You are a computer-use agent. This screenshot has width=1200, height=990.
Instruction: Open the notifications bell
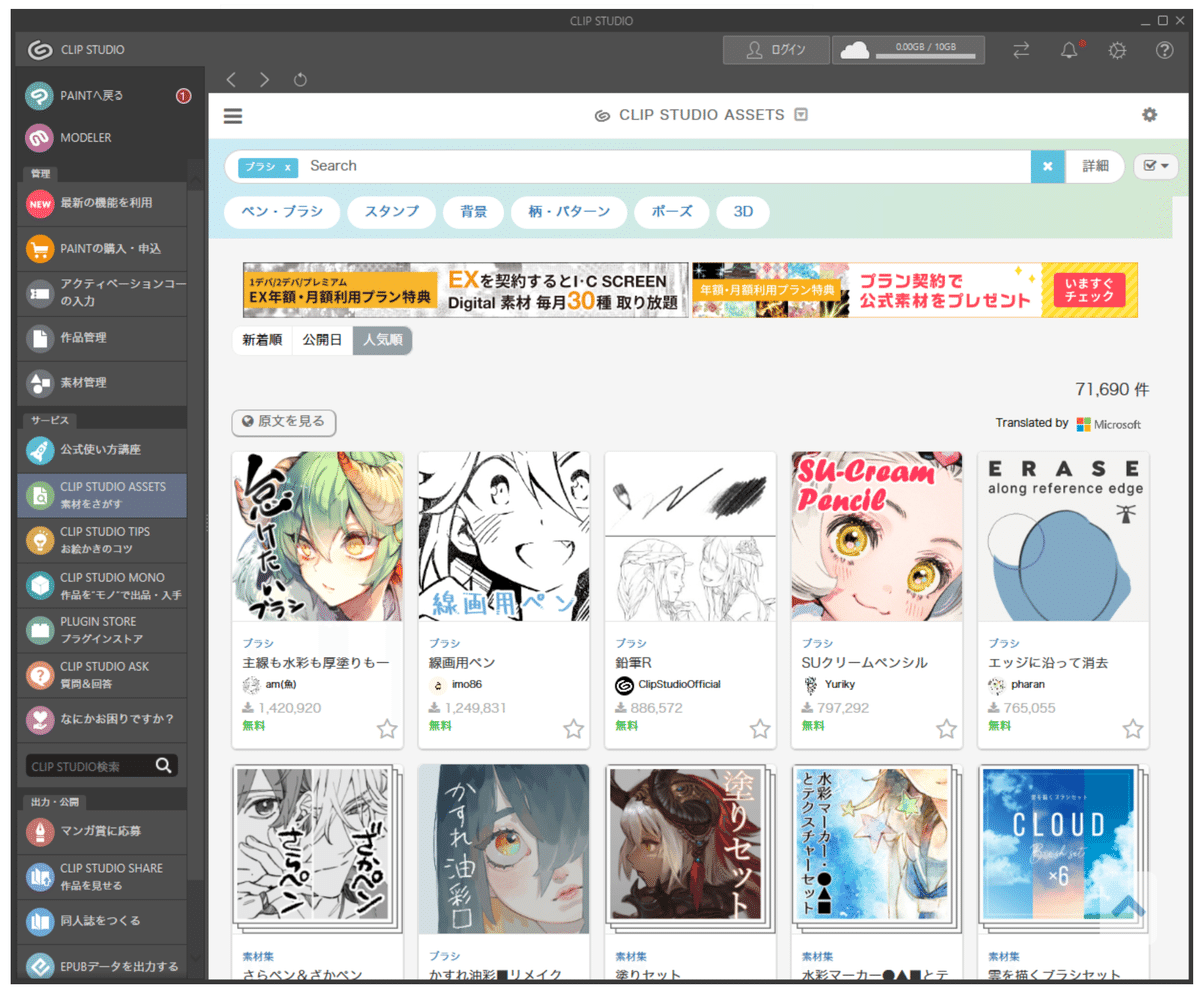pyautogui.click(x=1070, y=50)
